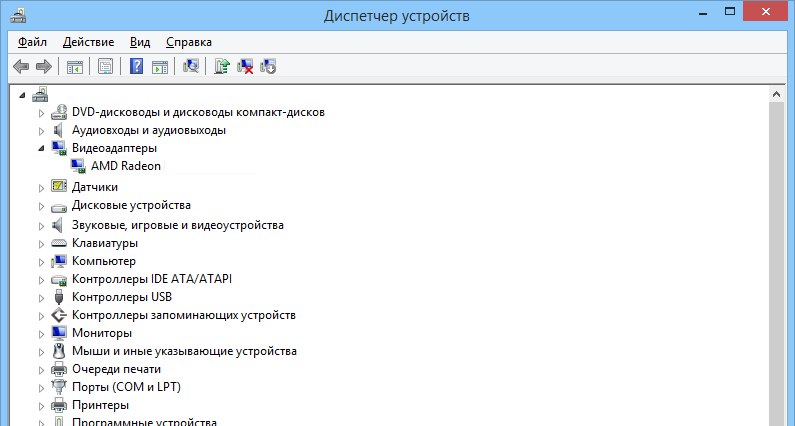Click the Видеоадаптеры display adapter icon

coord(59,148)
